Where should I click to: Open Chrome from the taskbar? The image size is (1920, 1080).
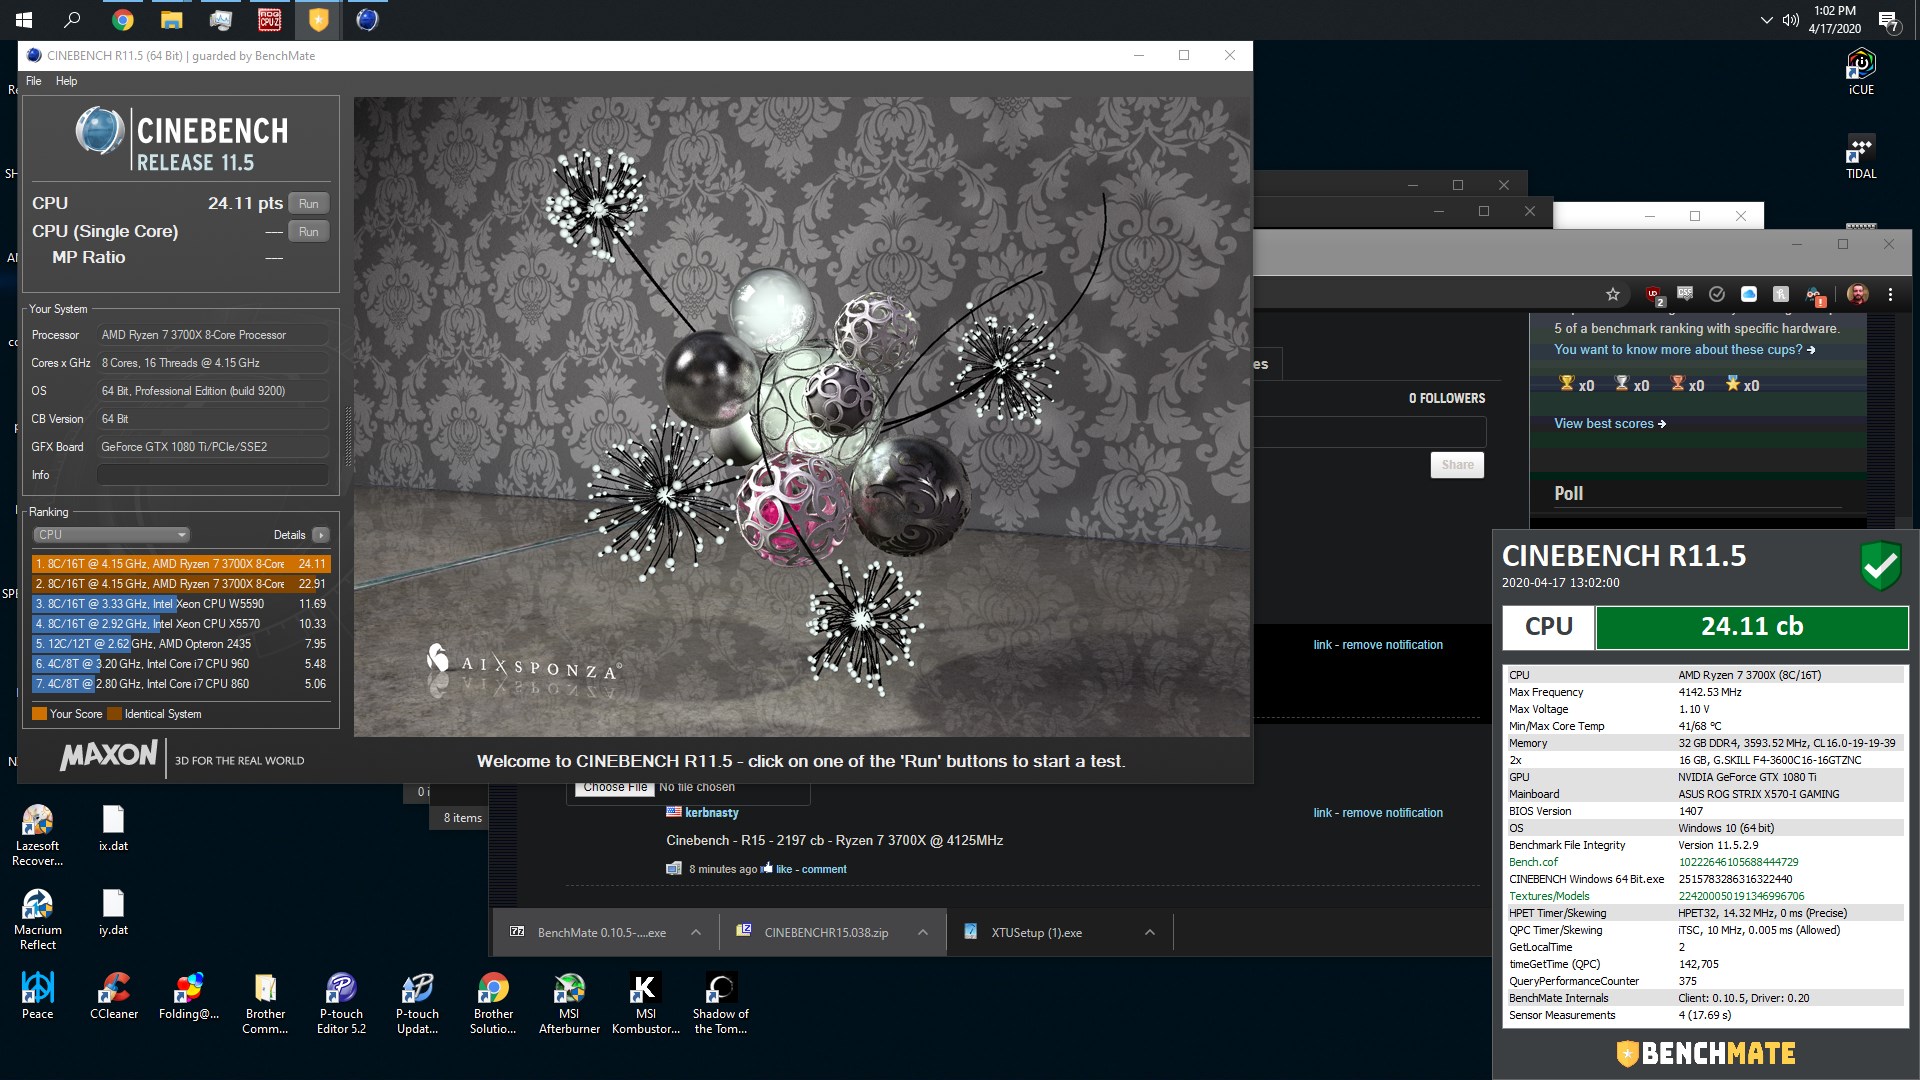pos(123,20)
